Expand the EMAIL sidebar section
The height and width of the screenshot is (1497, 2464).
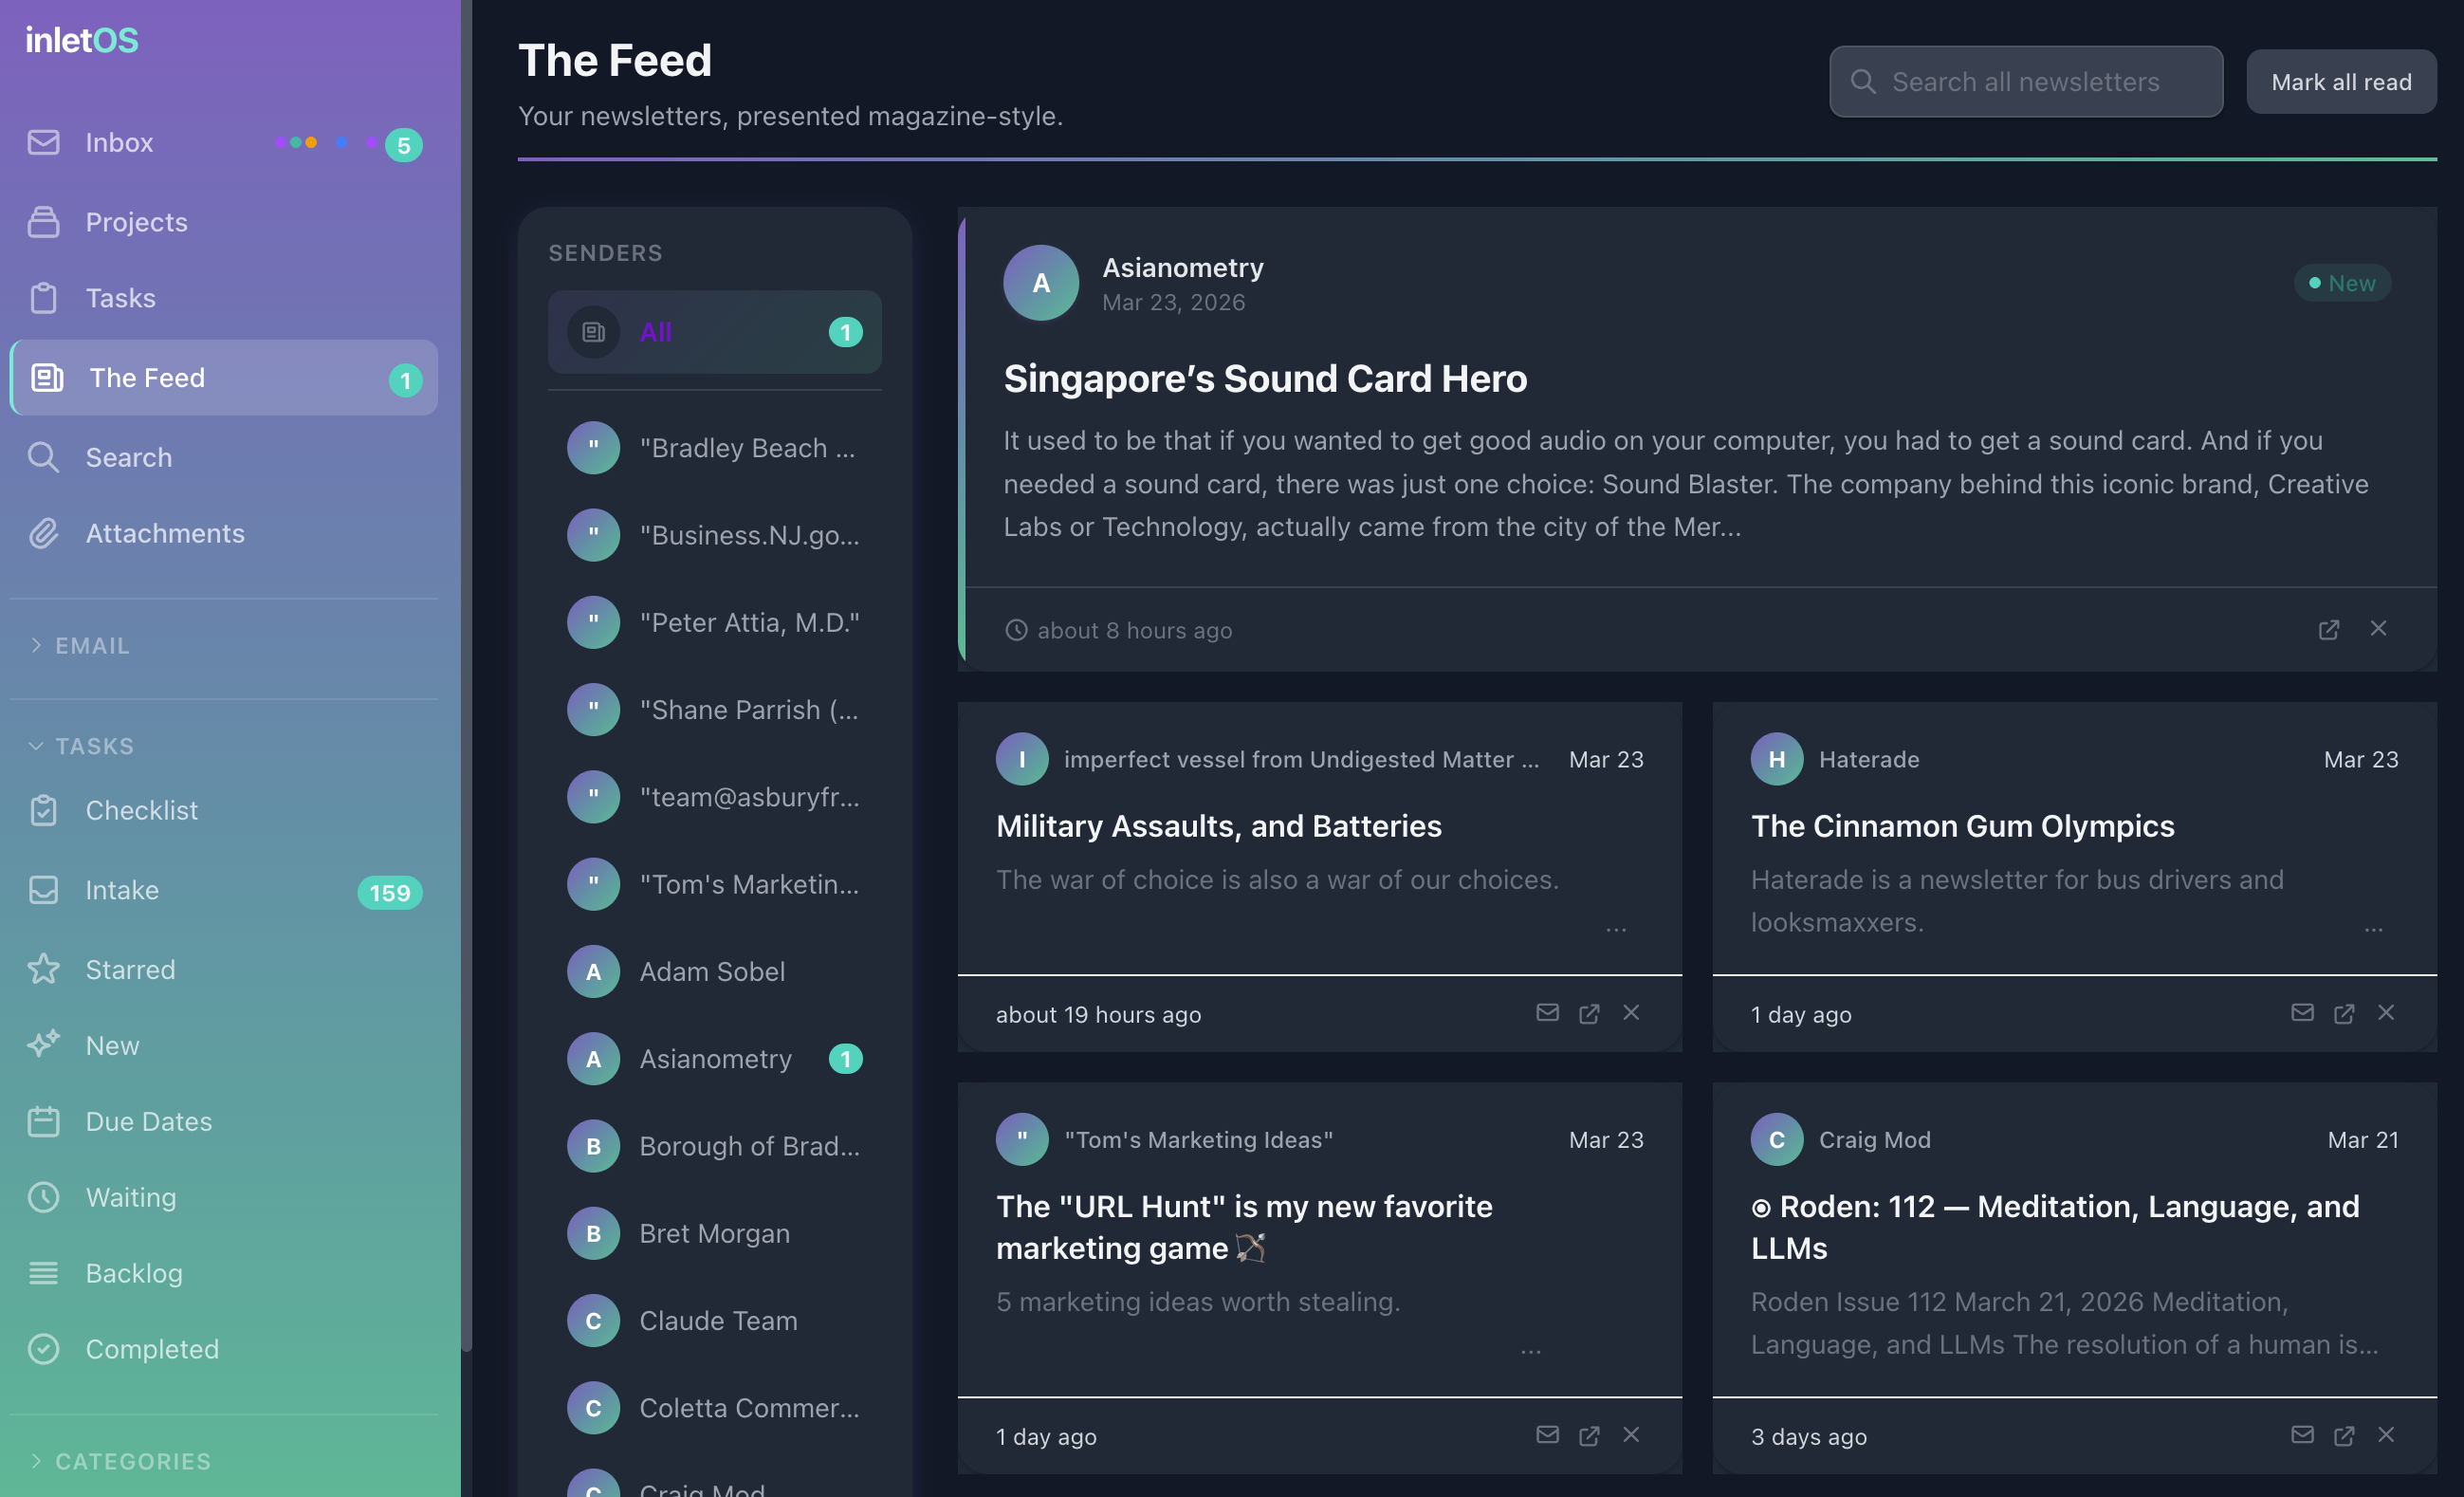[92, 646]
